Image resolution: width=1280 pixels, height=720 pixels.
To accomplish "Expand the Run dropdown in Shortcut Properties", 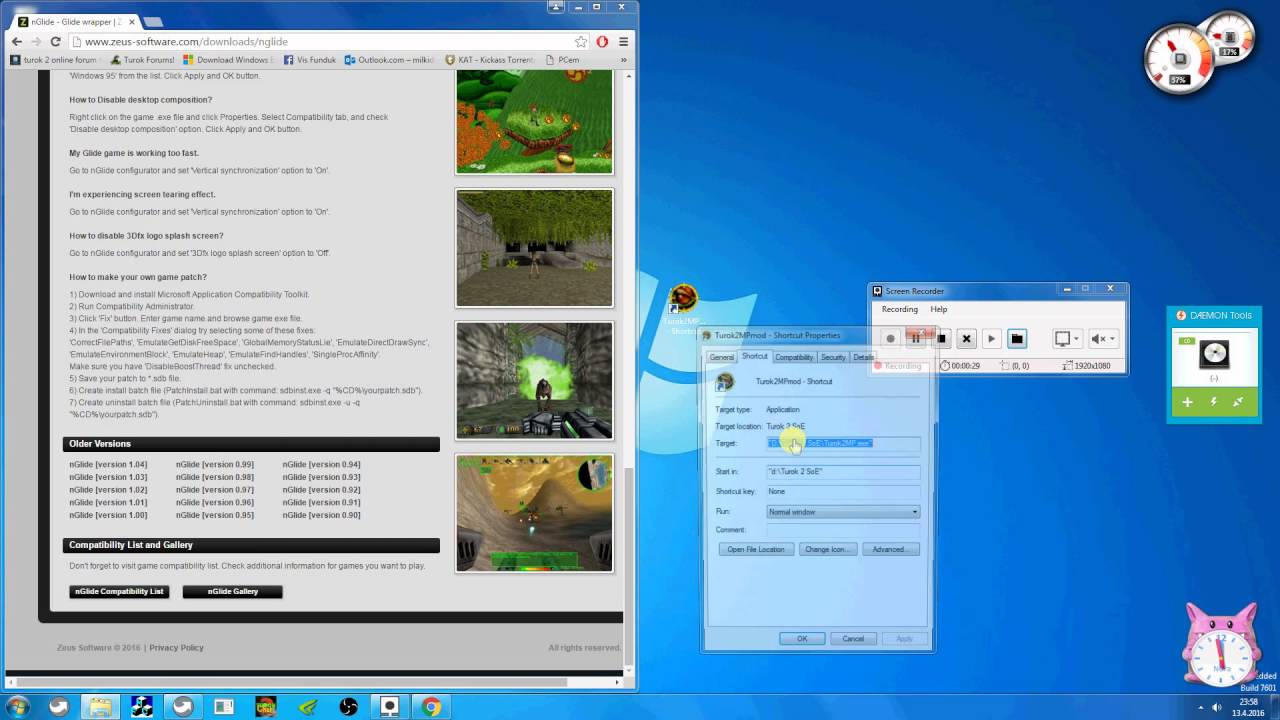I will point(914,512).
